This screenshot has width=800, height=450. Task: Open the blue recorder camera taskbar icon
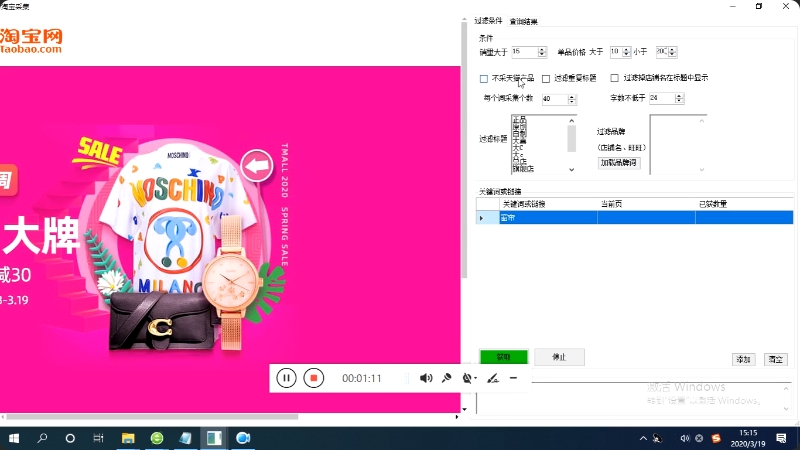click(x=243, y=438)
